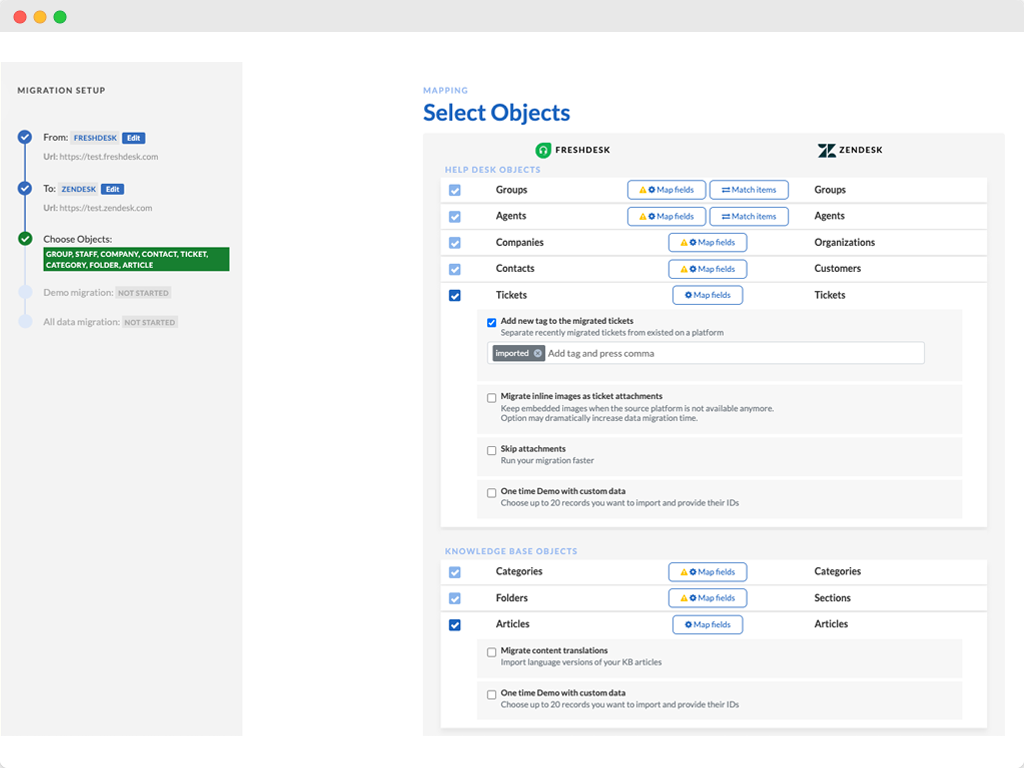Image resolution: width=1024 pixels, height=768 pixels.
Task: Click the Choose Objects step label
Action: [x=78, y=239]
